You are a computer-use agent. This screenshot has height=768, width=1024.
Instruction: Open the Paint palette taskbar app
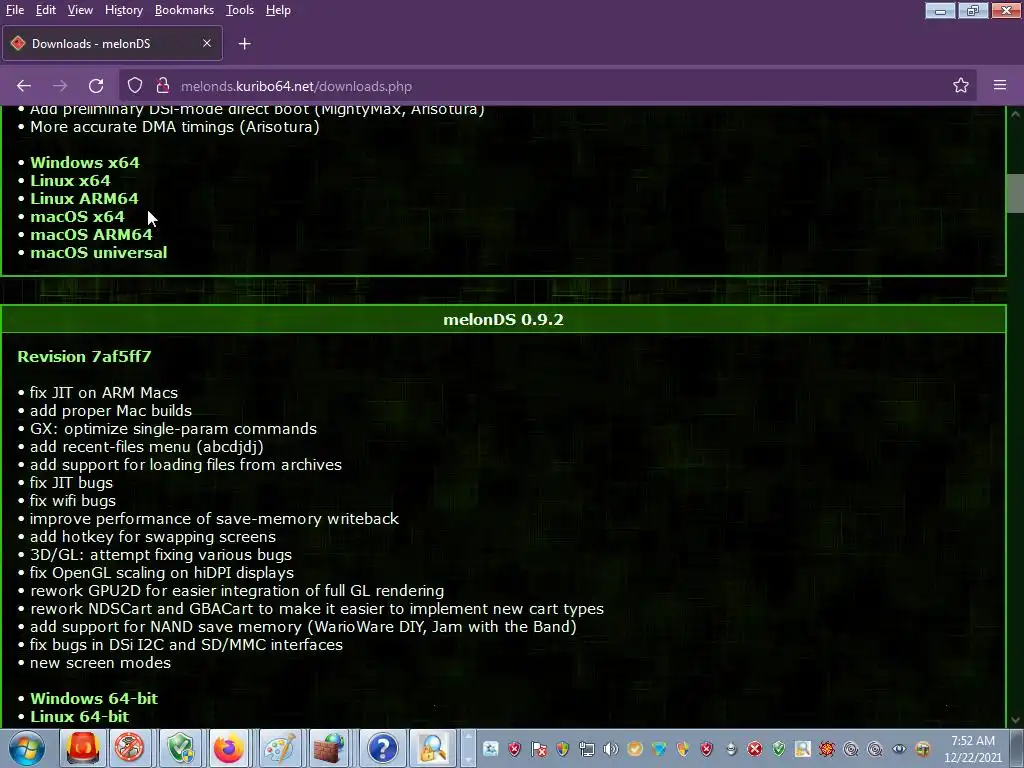point(280,748)
